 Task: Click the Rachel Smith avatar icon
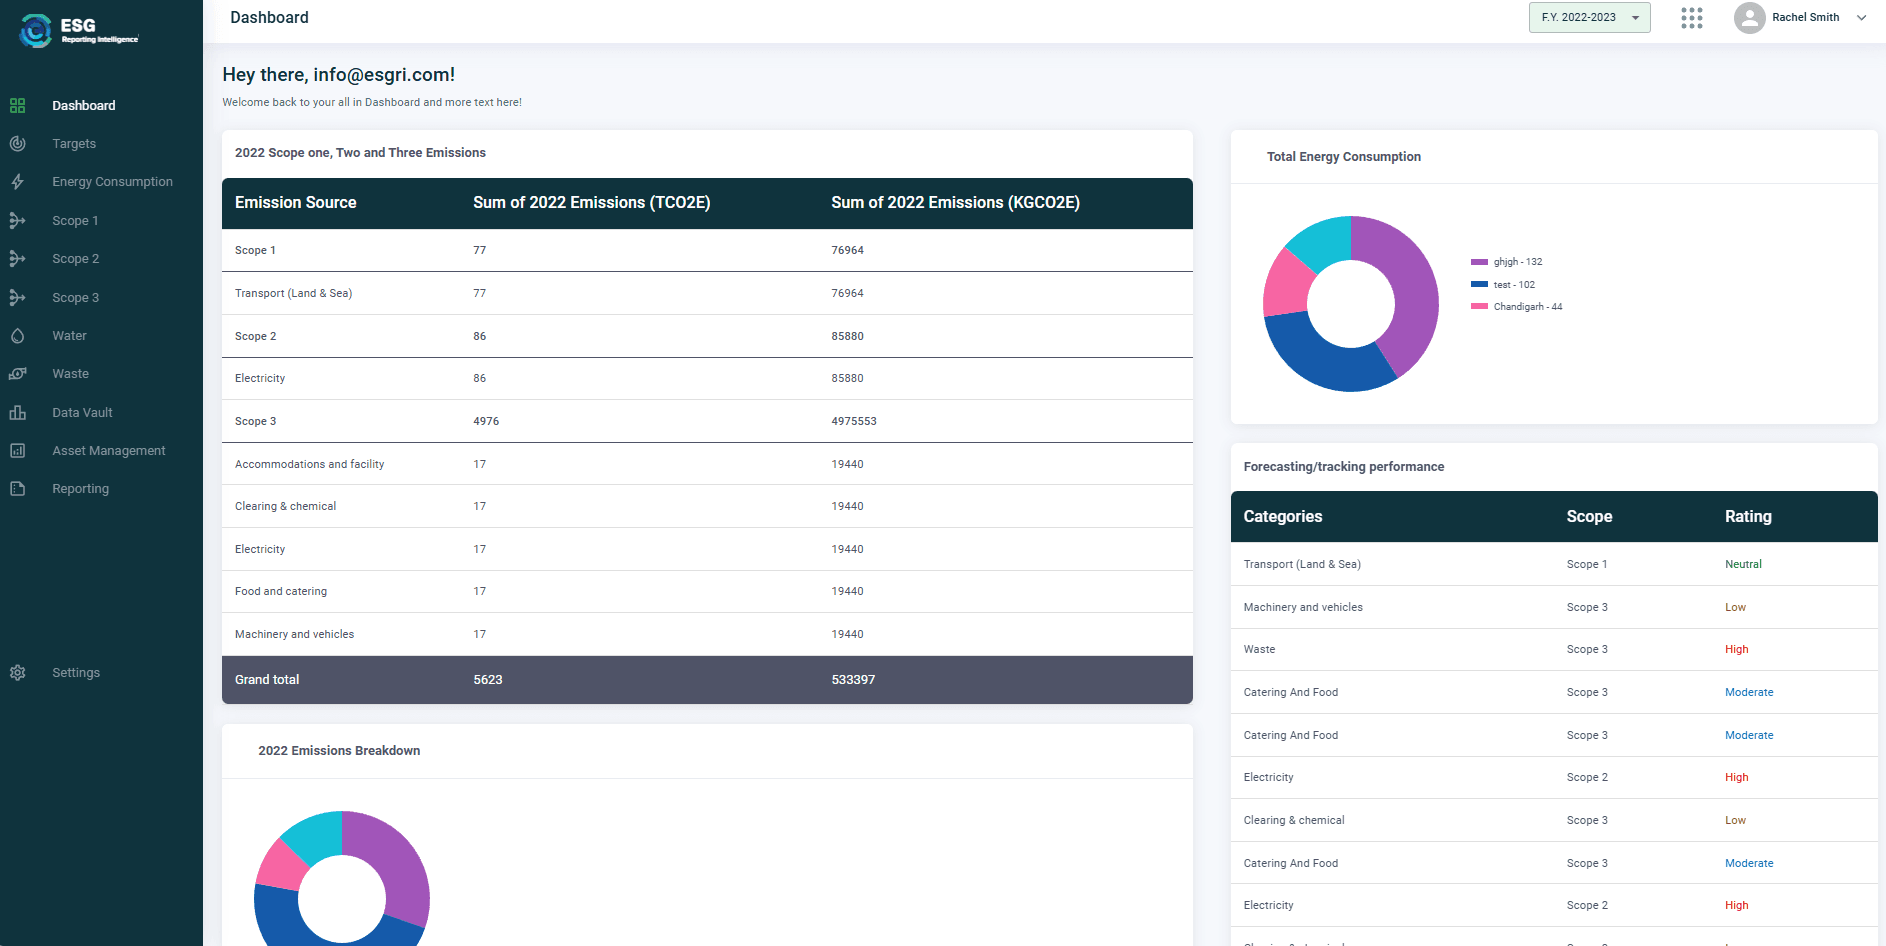point(1749,18)
